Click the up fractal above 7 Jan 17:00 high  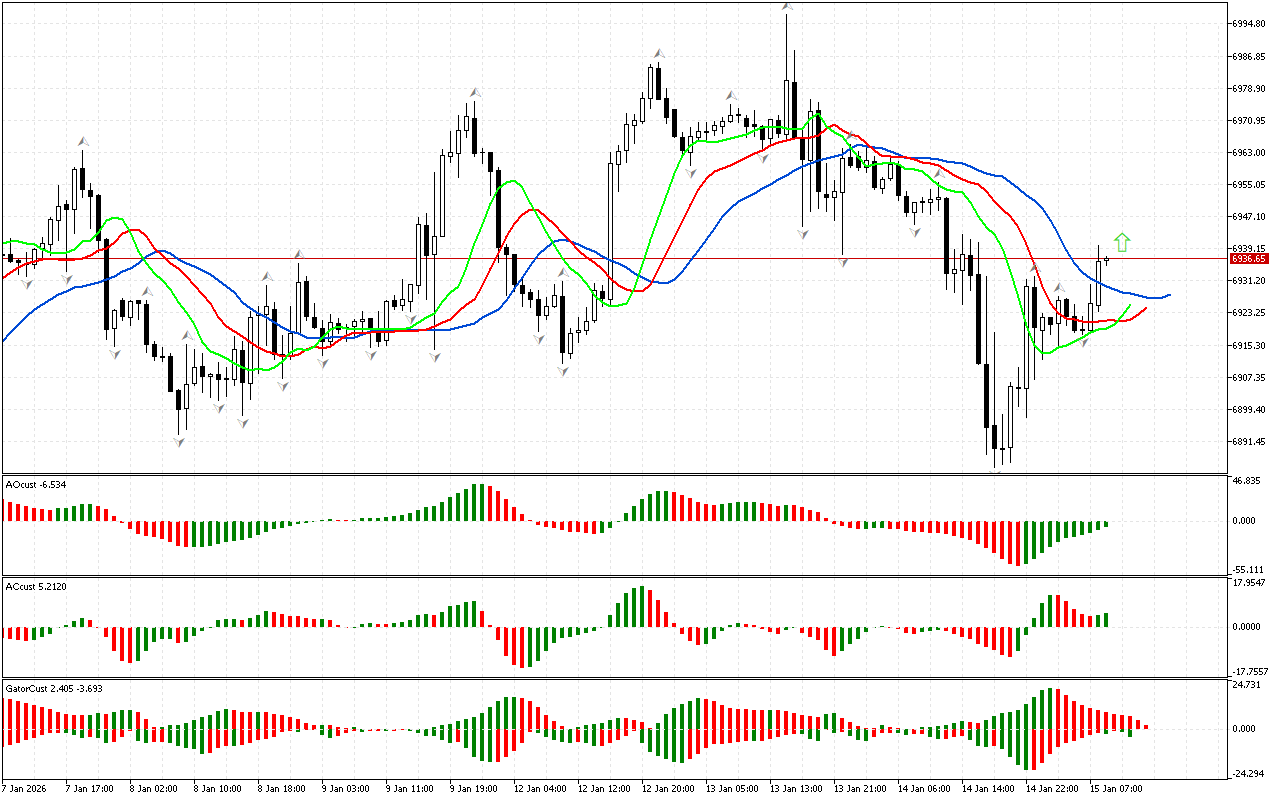83,142
